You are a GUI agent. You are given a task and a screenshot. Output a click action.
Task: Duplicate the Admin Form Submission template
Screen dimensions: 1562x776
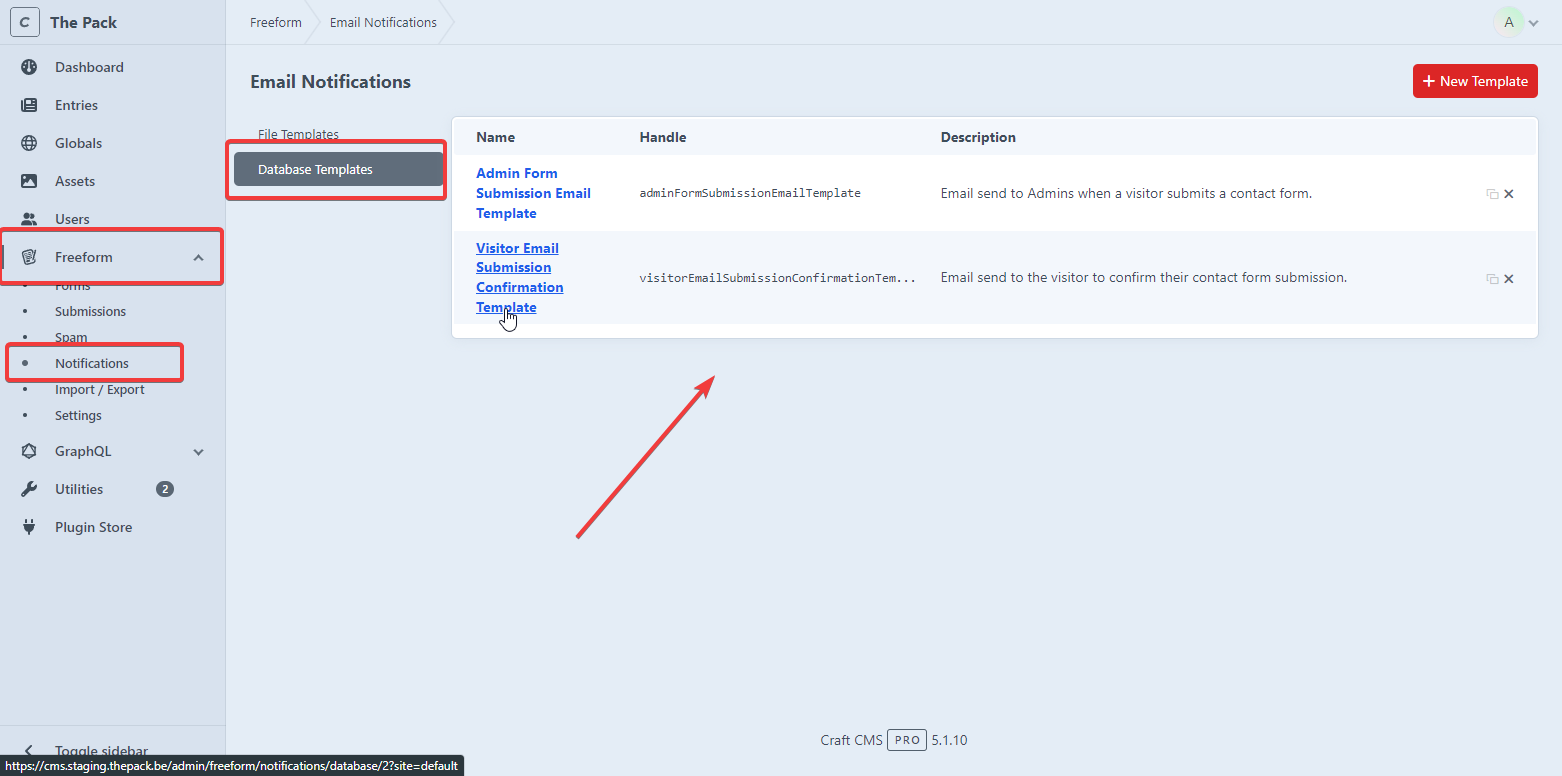click(x=1491, y=194)
